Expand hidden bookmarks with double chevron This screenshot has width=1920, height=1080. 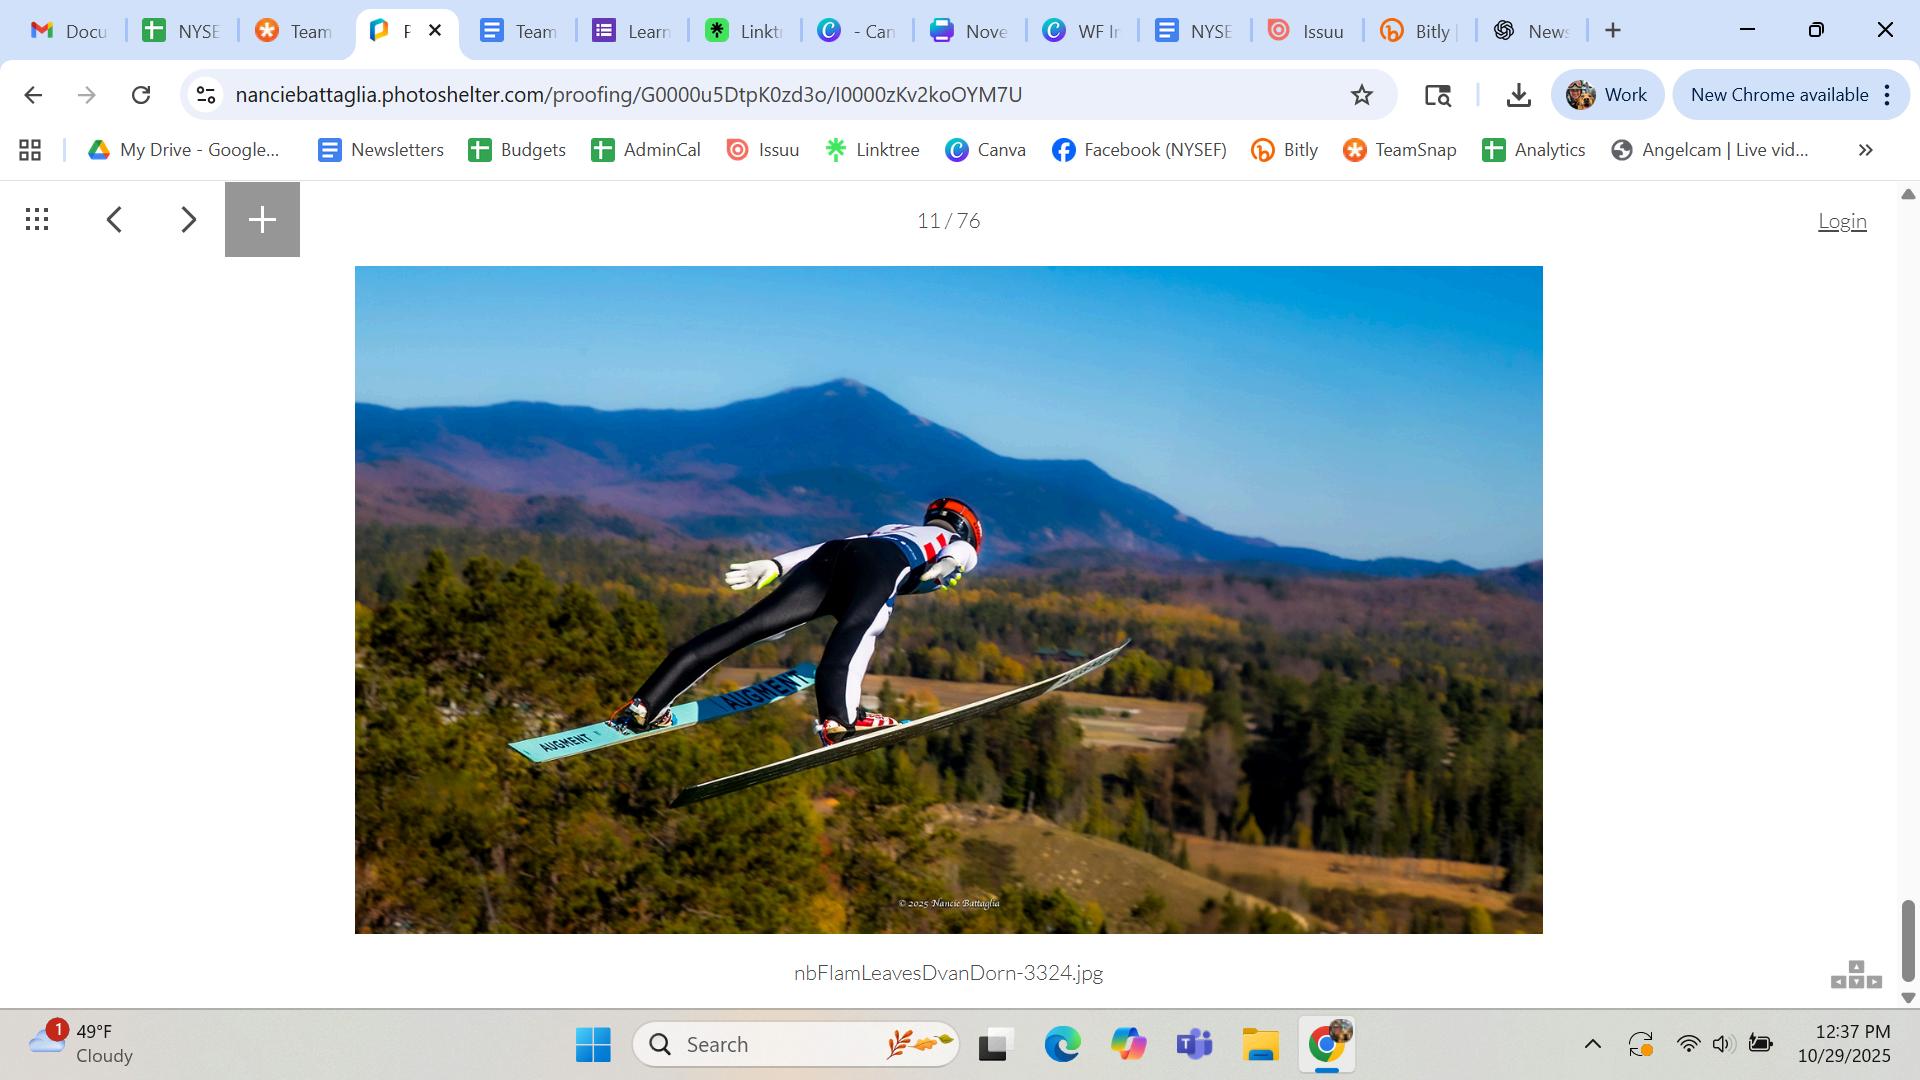tap(1865, 150)
